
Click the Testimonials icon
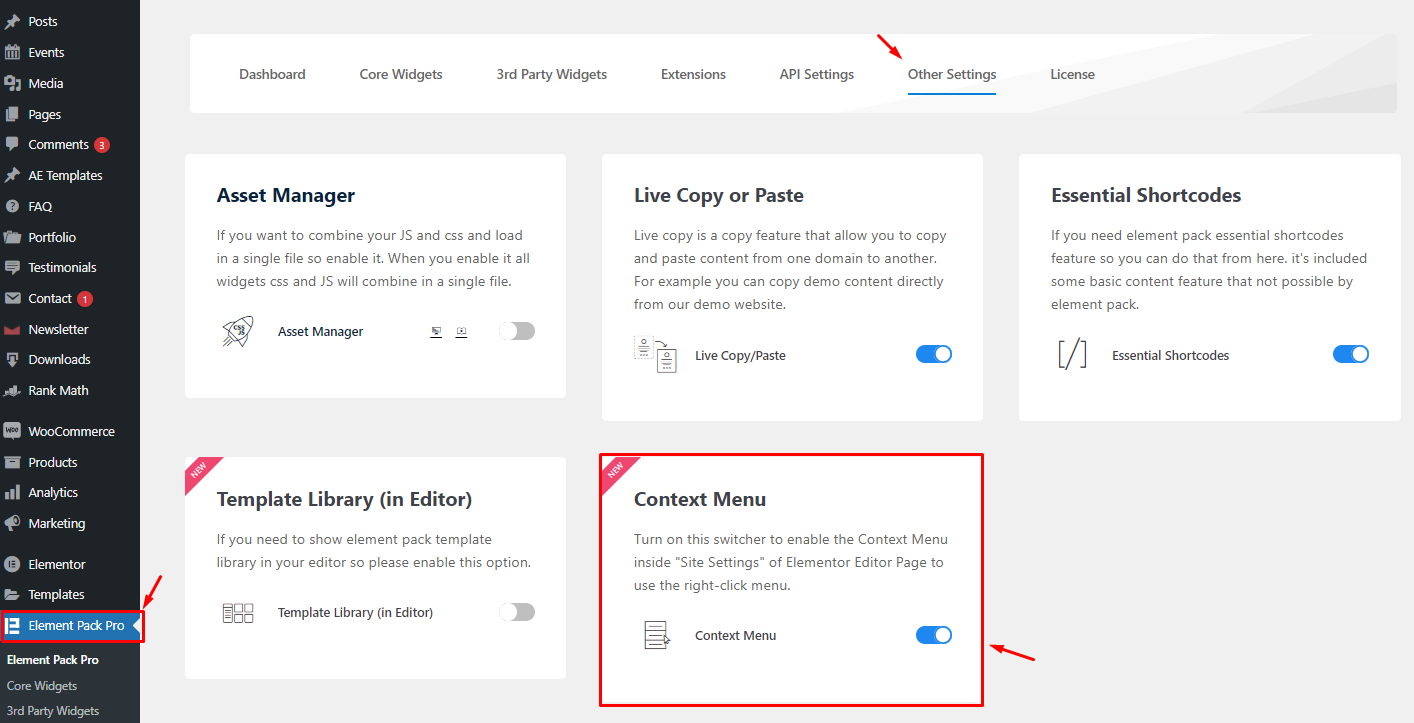point(12,267)
